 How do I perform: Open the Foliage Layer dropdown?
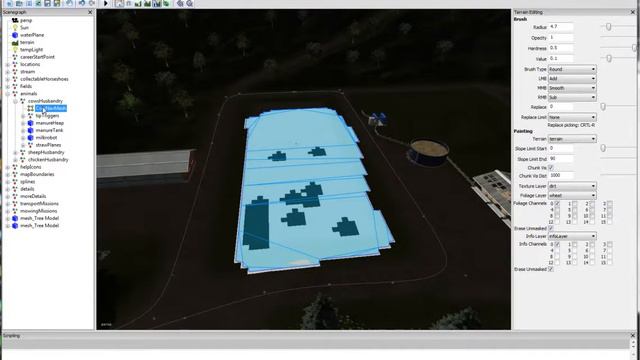572,196
